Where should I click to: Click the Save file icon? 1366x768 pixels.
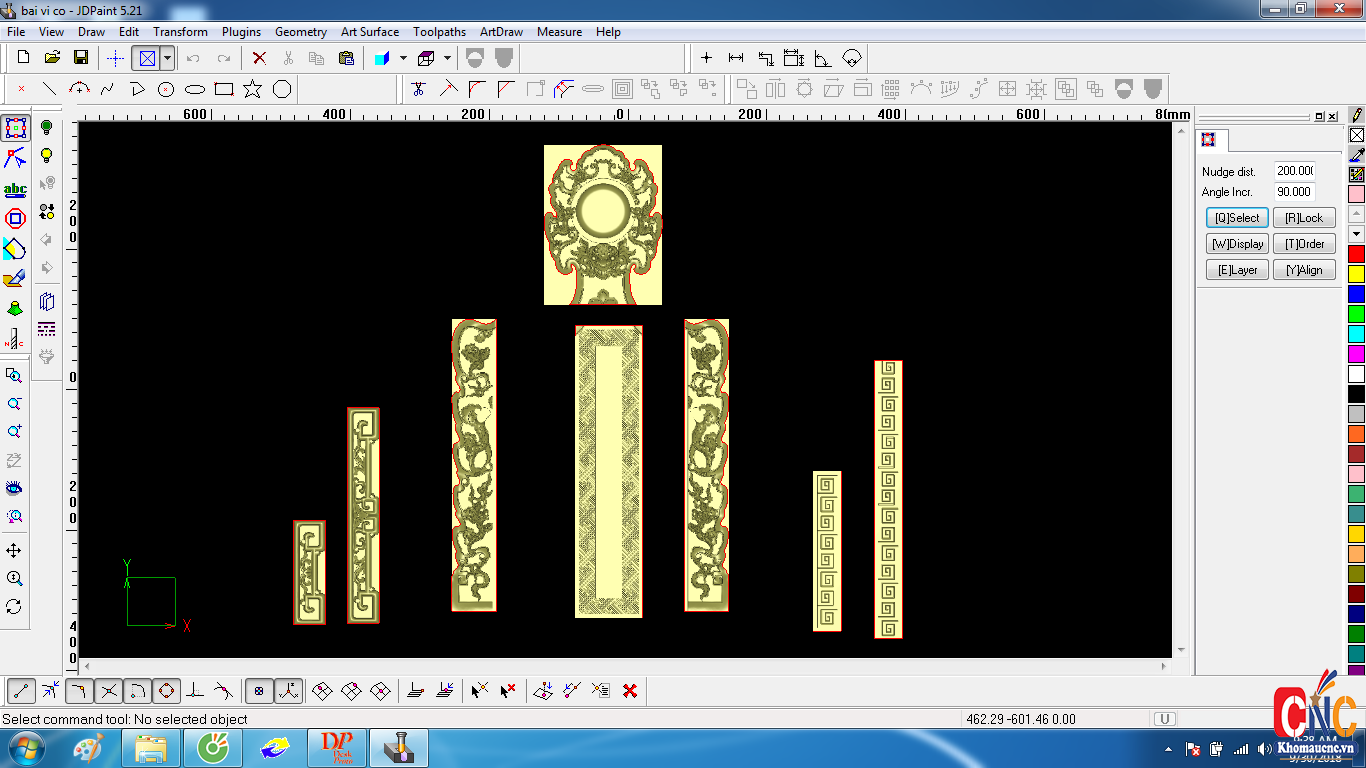pyautogui.click(x=81, y=58)
